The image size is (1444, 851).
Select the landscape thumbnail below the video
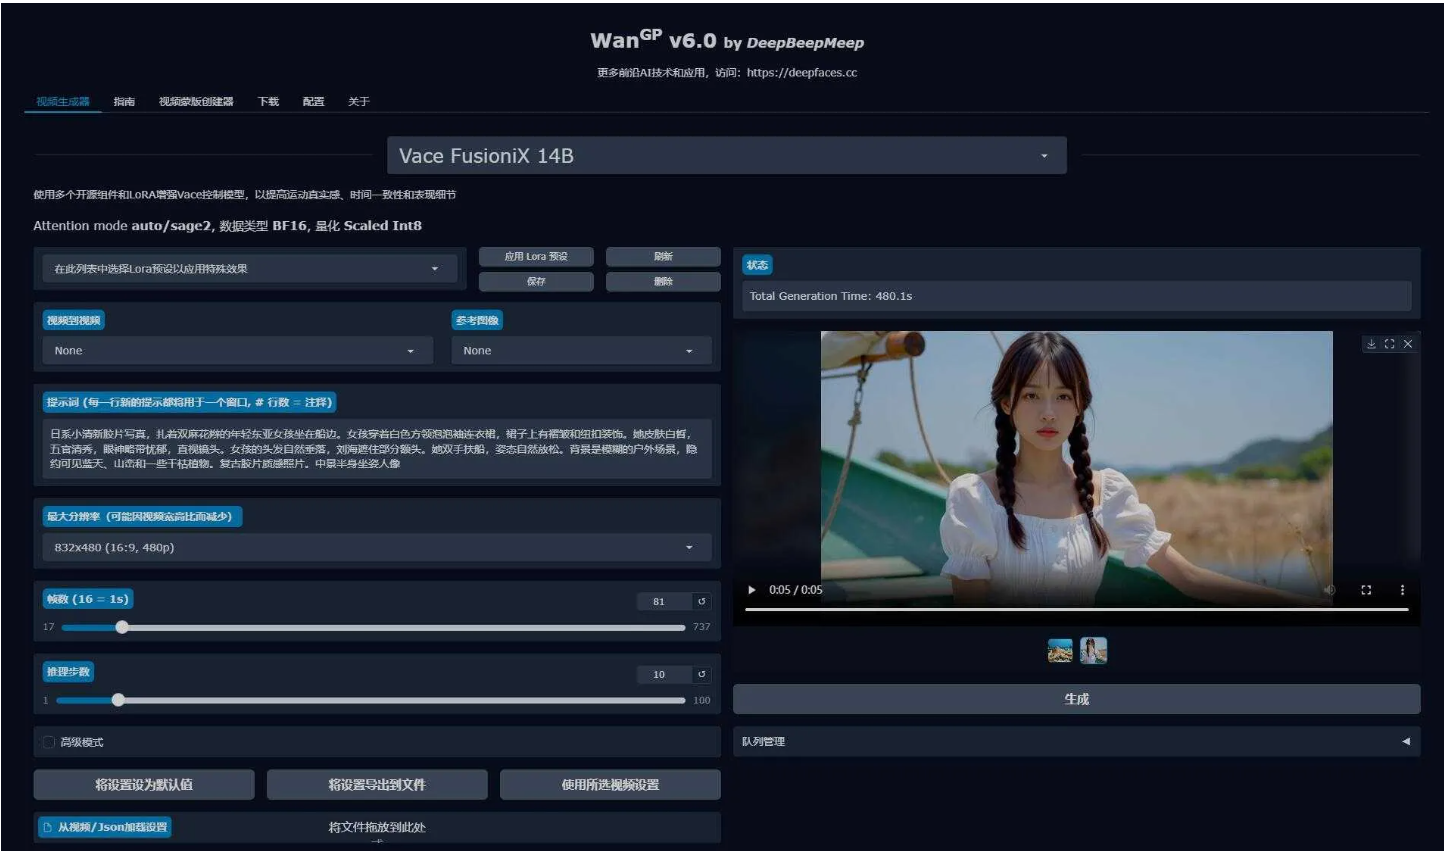pyautogui.click(x=1060, y=651)
